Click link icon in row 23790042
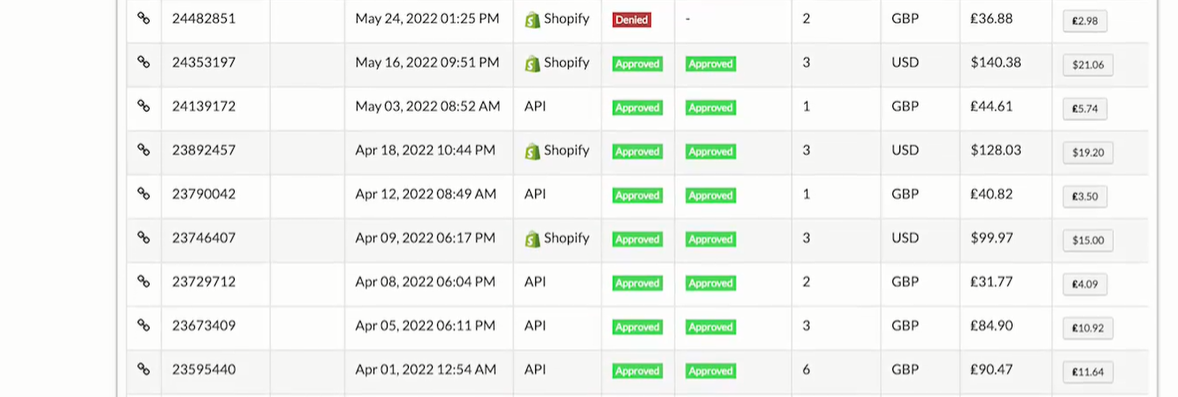The height and width of the screenshot is (397, 1178). click(143, 194)
